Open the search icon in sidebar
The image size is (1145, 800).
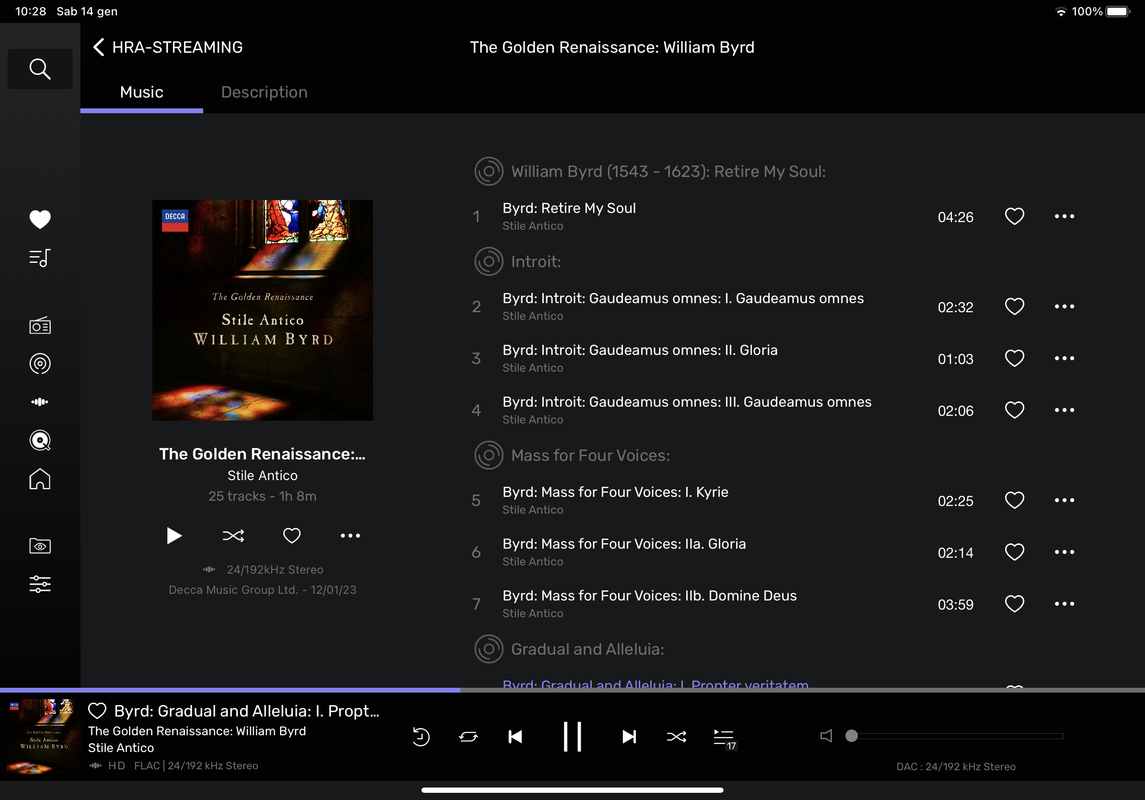click(x=39, y=69)
